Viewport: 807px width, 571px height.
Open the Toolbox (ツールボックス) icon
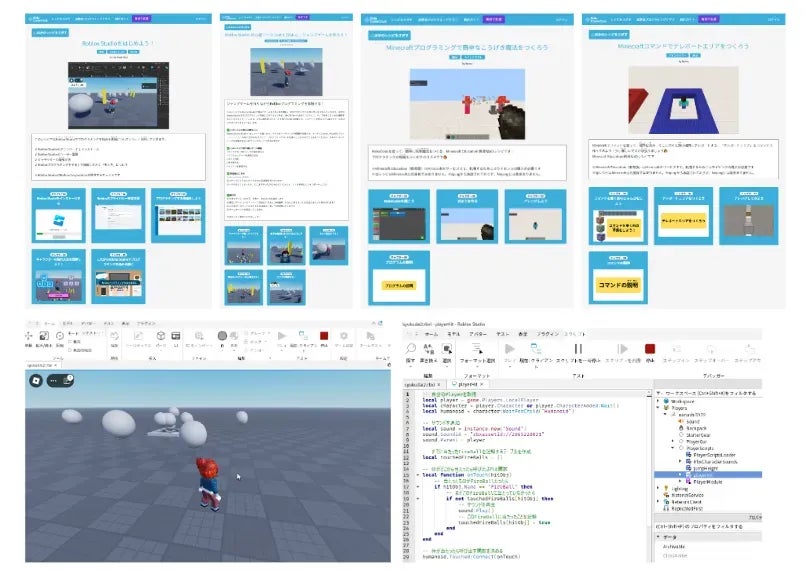(138, 336)
